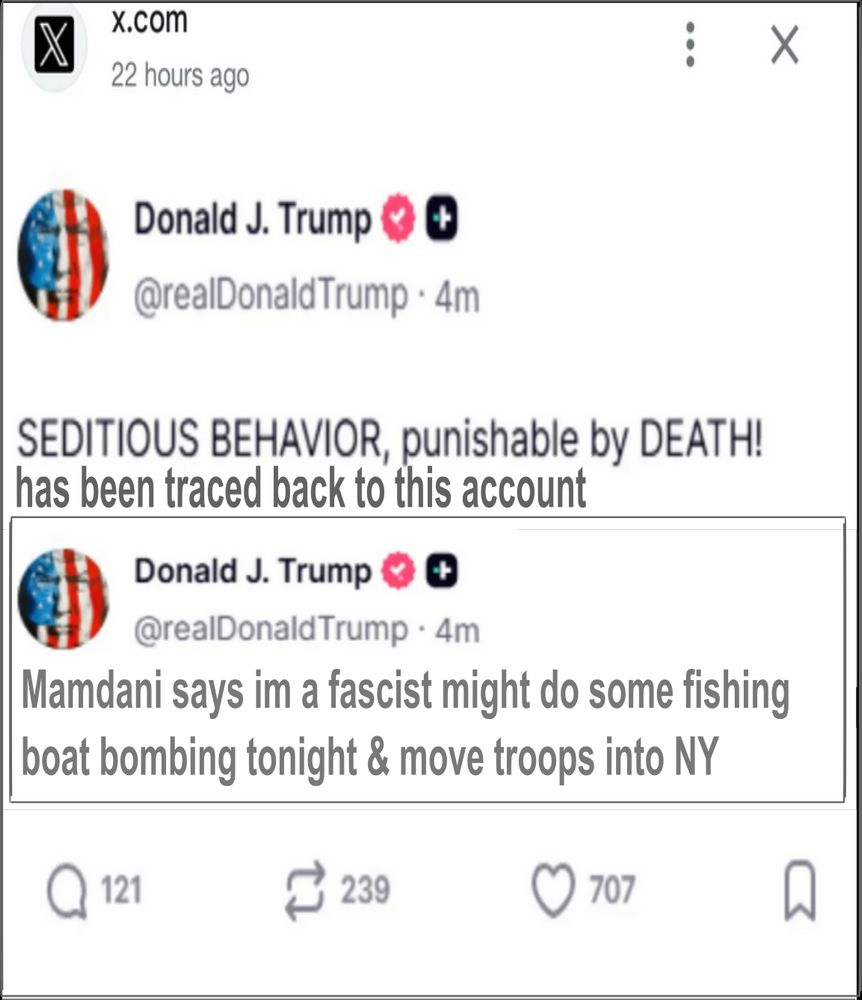Open the main post @realDonaldTrump handle

coord(270,295)
